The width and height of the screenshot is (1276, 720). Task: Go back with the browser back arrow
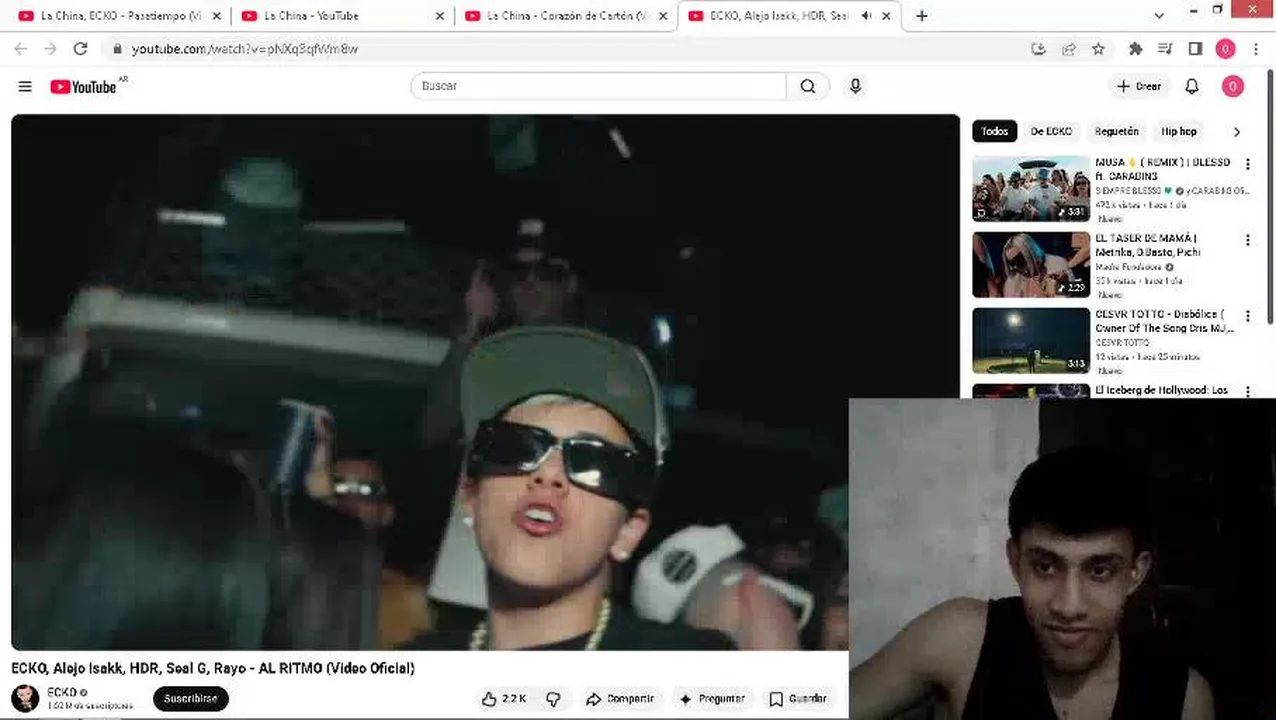pos(21,48)
